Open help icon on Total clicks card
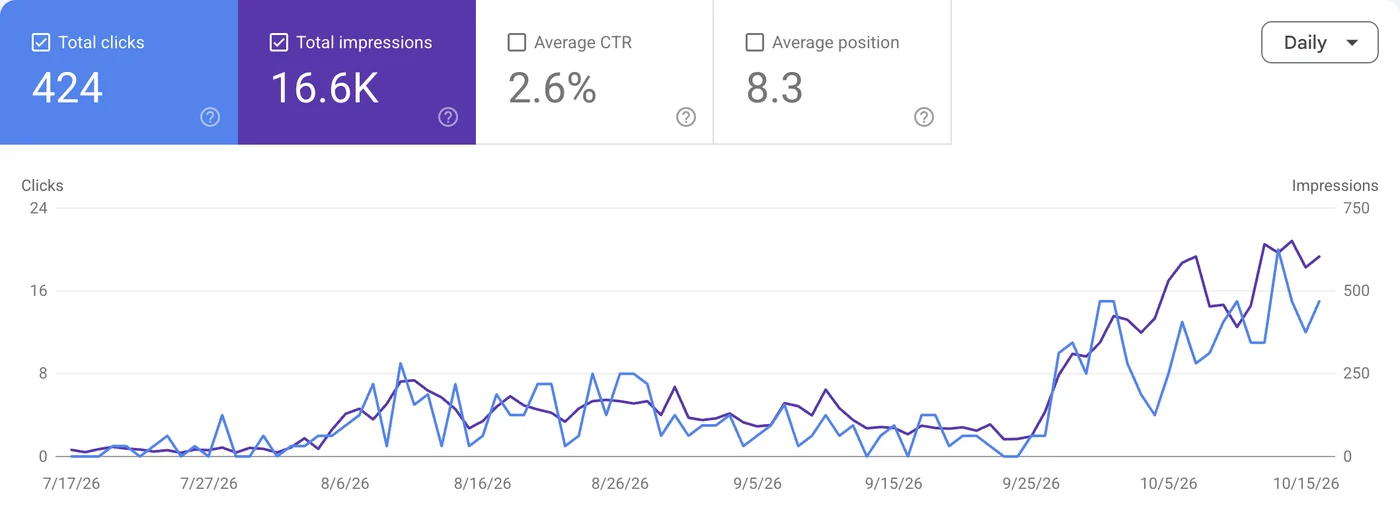Image resolution: width=1400 pixels, height=510 pixels. point(210,117)
